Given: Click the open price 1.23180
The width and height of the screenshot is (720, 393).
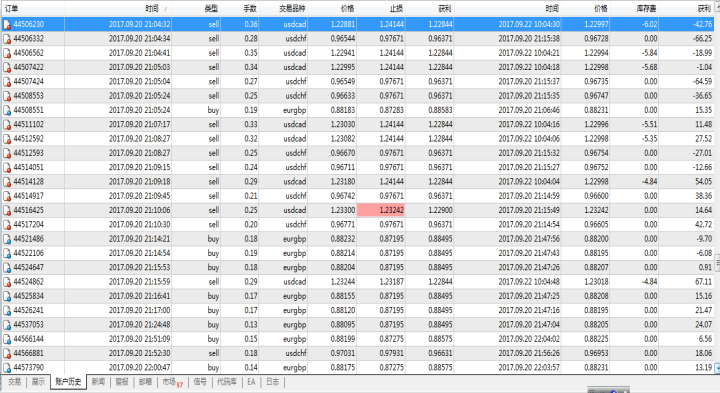Looking at the screenshot, I should pos(343,182).
